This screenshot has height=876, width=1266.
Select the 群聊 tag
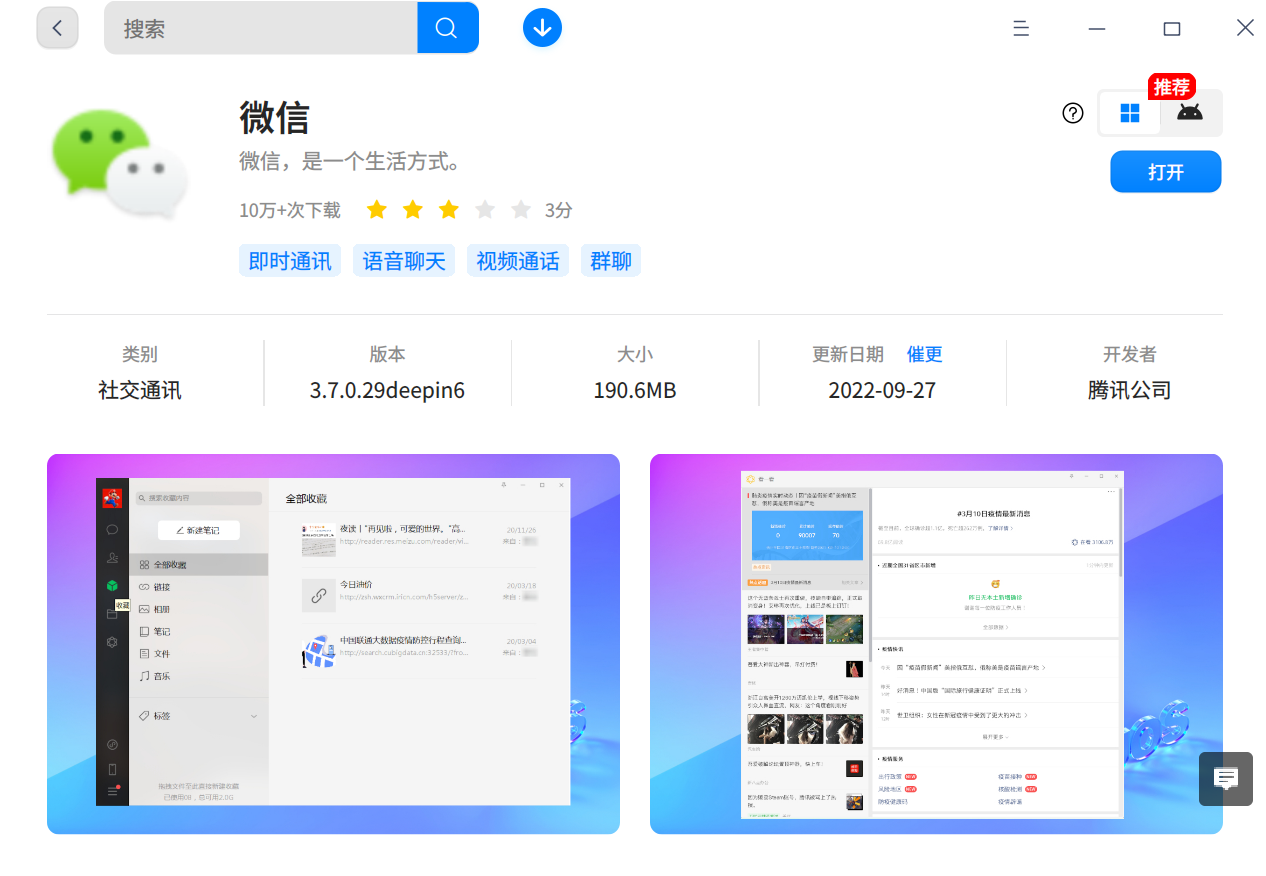[x=611, y=261]
